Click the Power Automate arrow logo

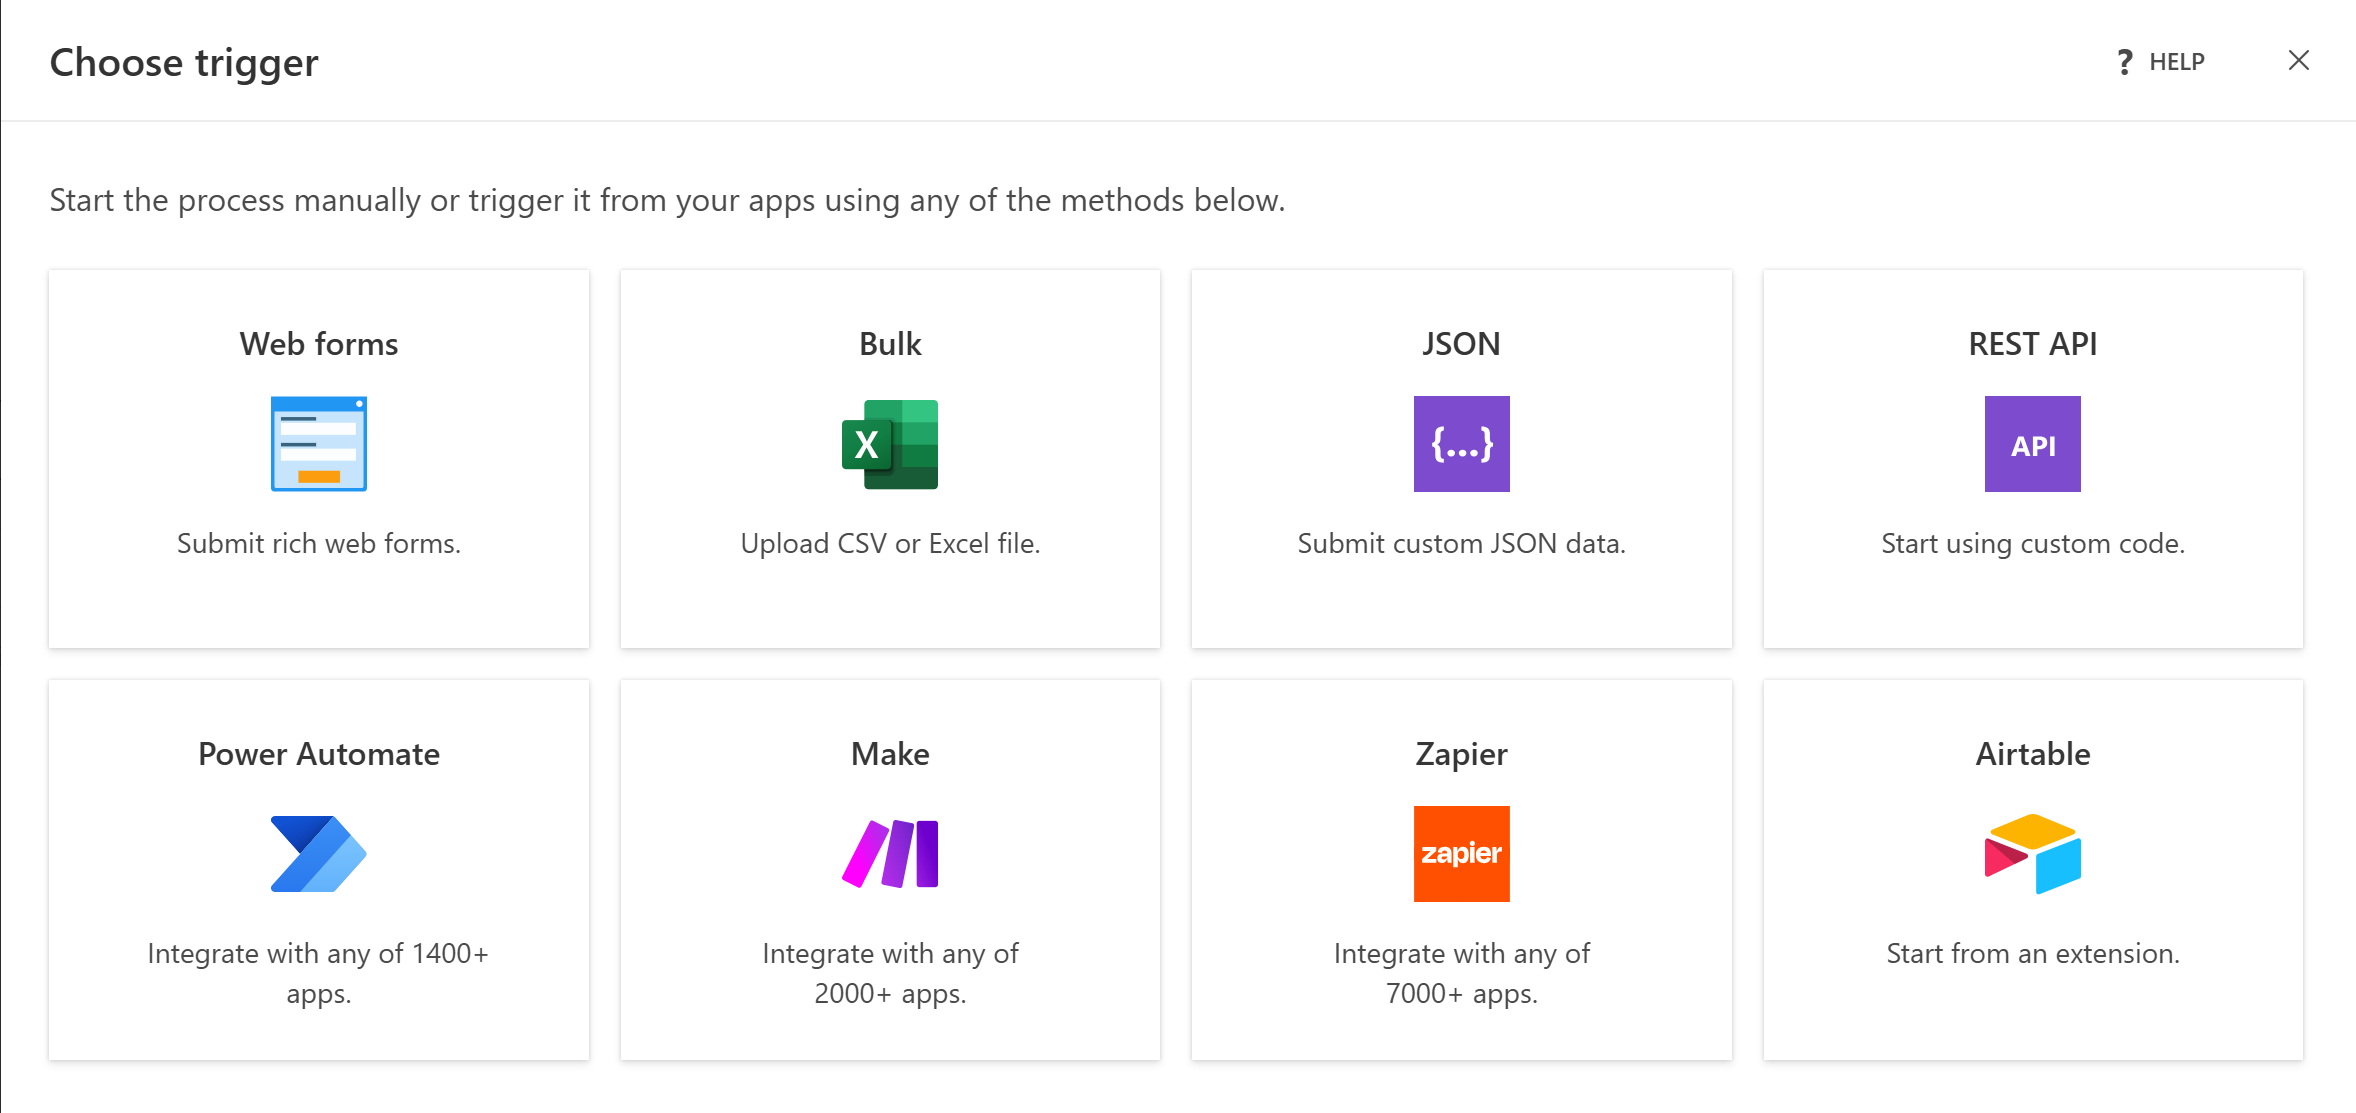click(318, 854)
